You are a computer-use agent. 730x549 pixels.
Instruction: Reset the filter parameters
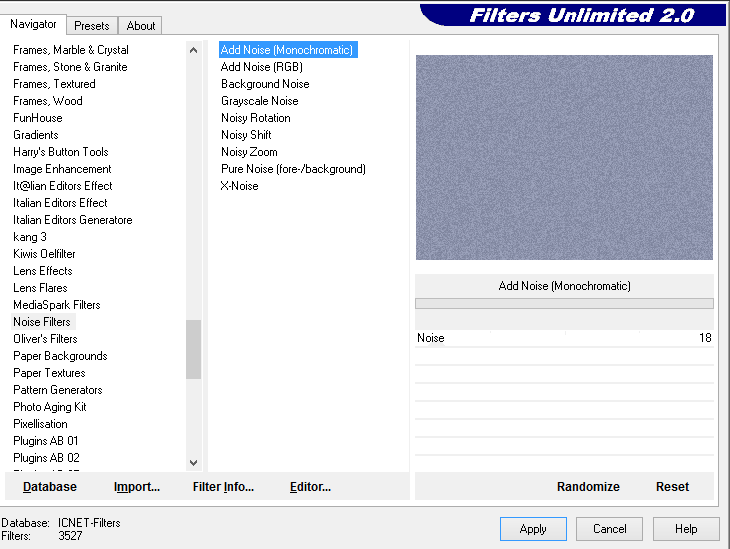(672, 487)
